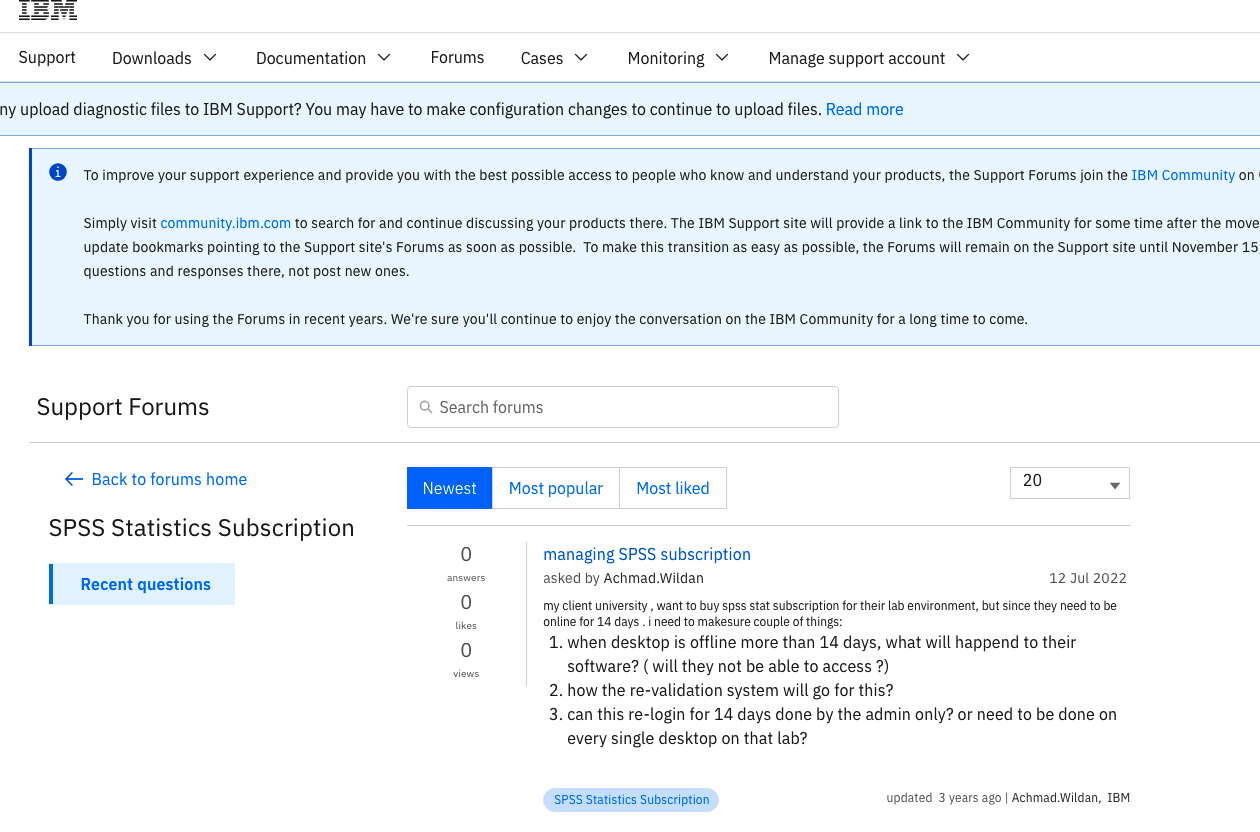Switch to the Most popular tab
Screen dimensions: 1260x832
point(556,488)
